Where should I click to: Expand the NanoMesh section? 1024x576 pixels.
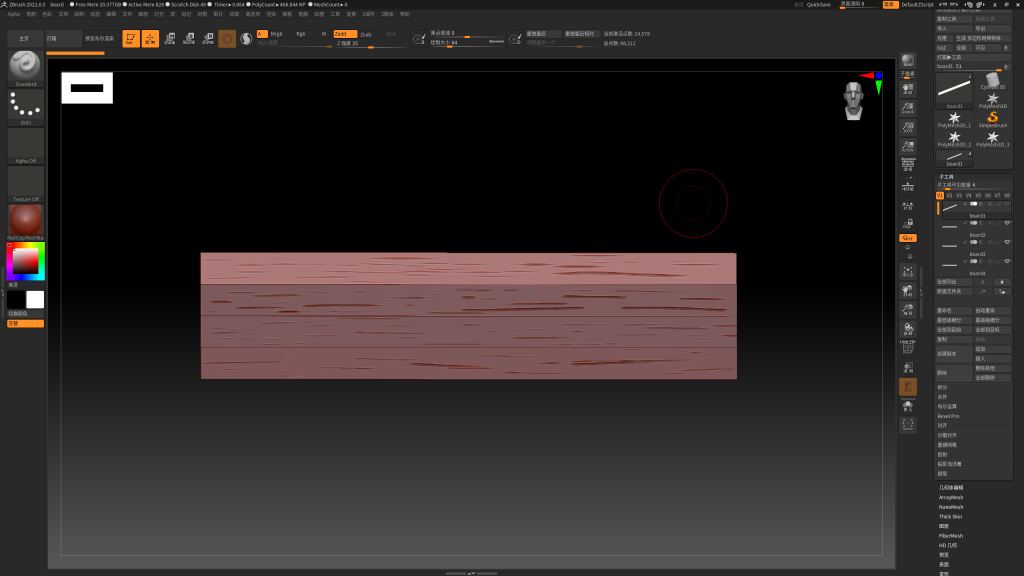[951, 507]
